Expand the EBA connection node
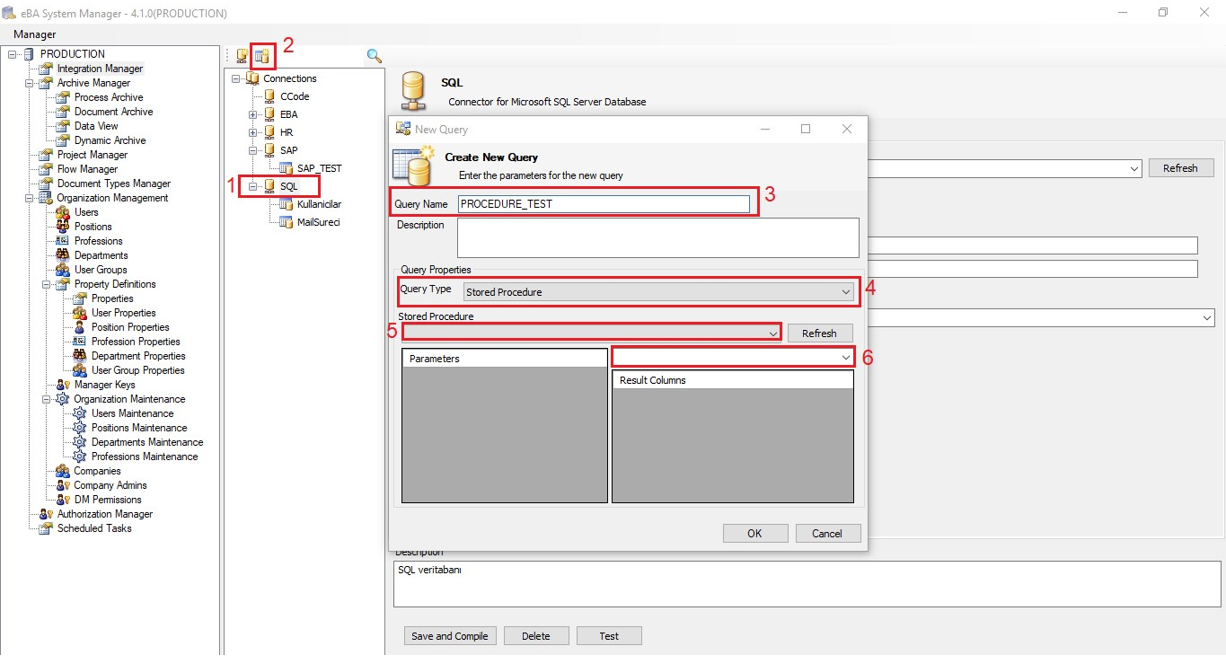 coord(253,115)
